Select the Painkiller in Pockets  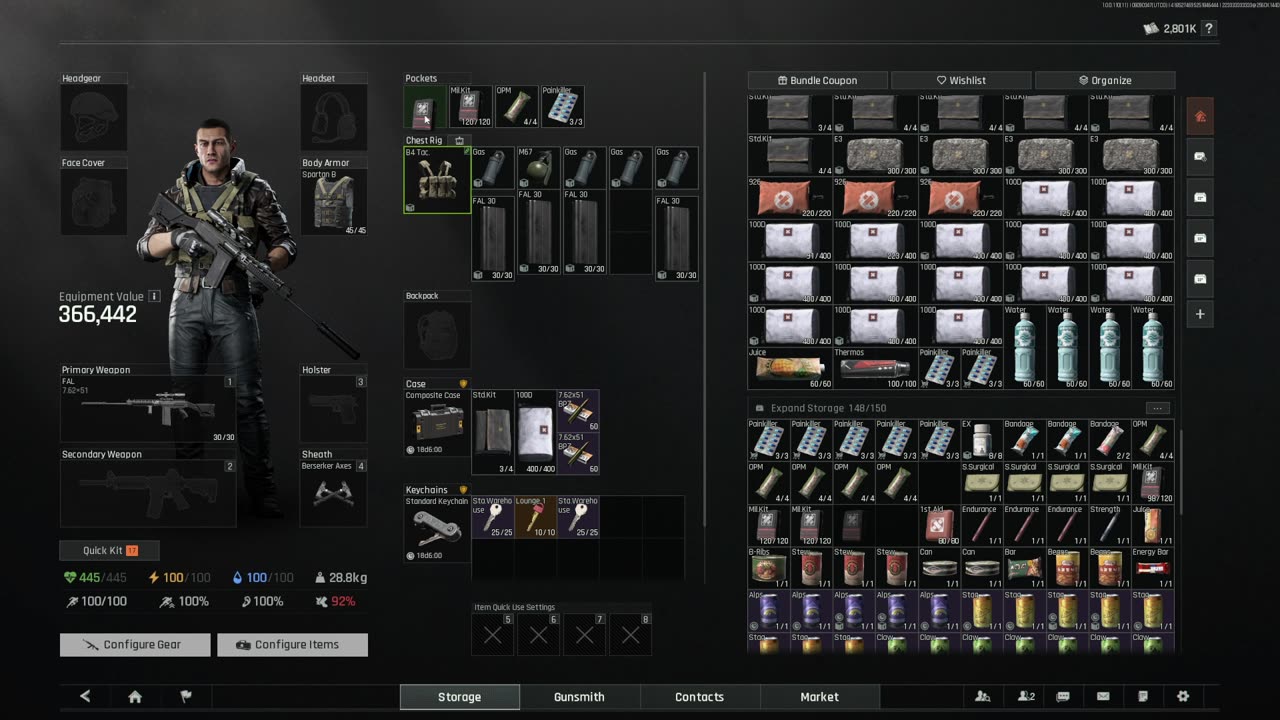[x=563, y=106]
